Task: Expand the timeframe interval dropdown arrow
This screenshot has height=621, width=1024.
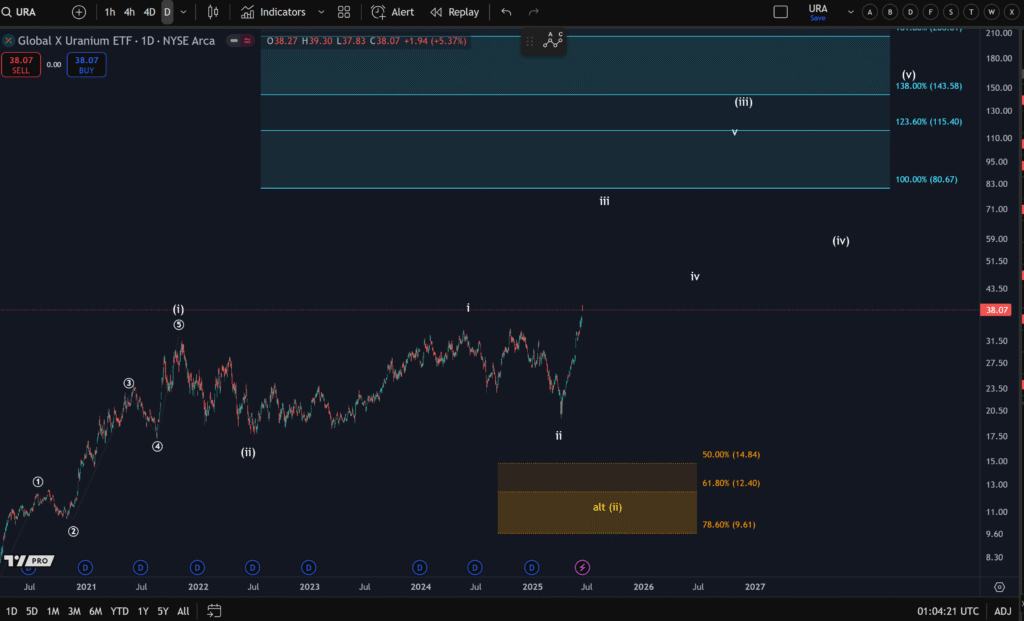Action: (184, 12)
